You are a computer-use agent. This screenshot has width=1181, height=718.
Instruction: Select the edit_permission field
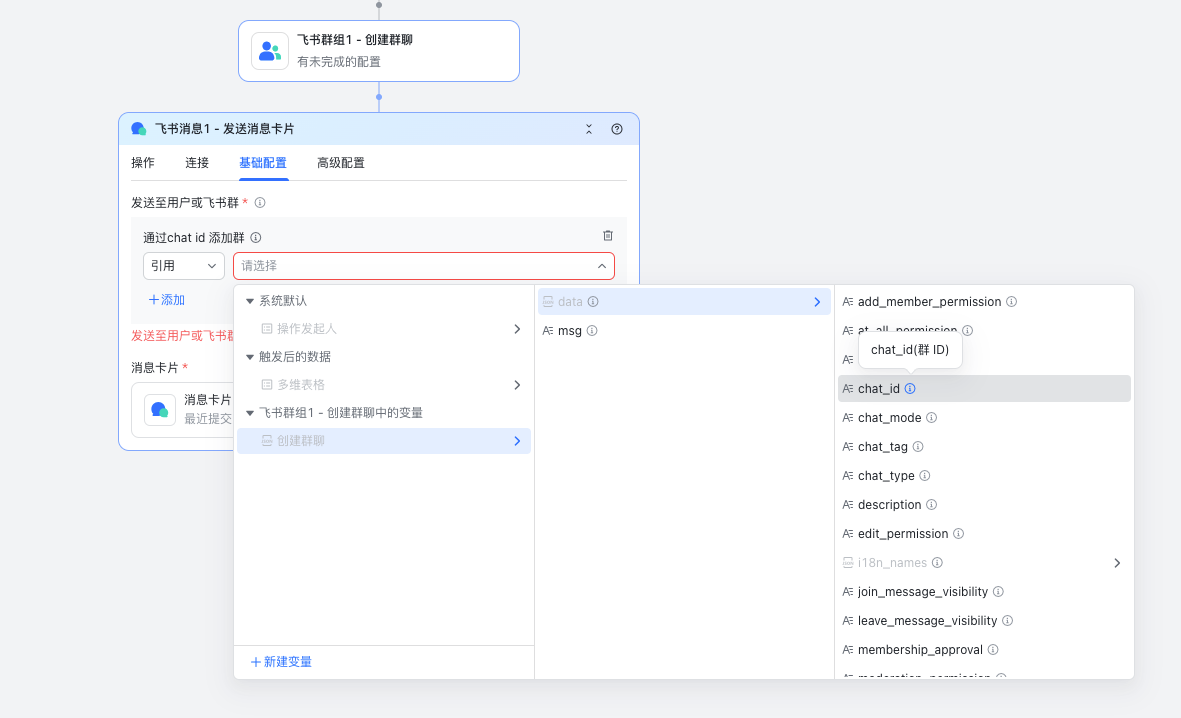click(903, 534)
